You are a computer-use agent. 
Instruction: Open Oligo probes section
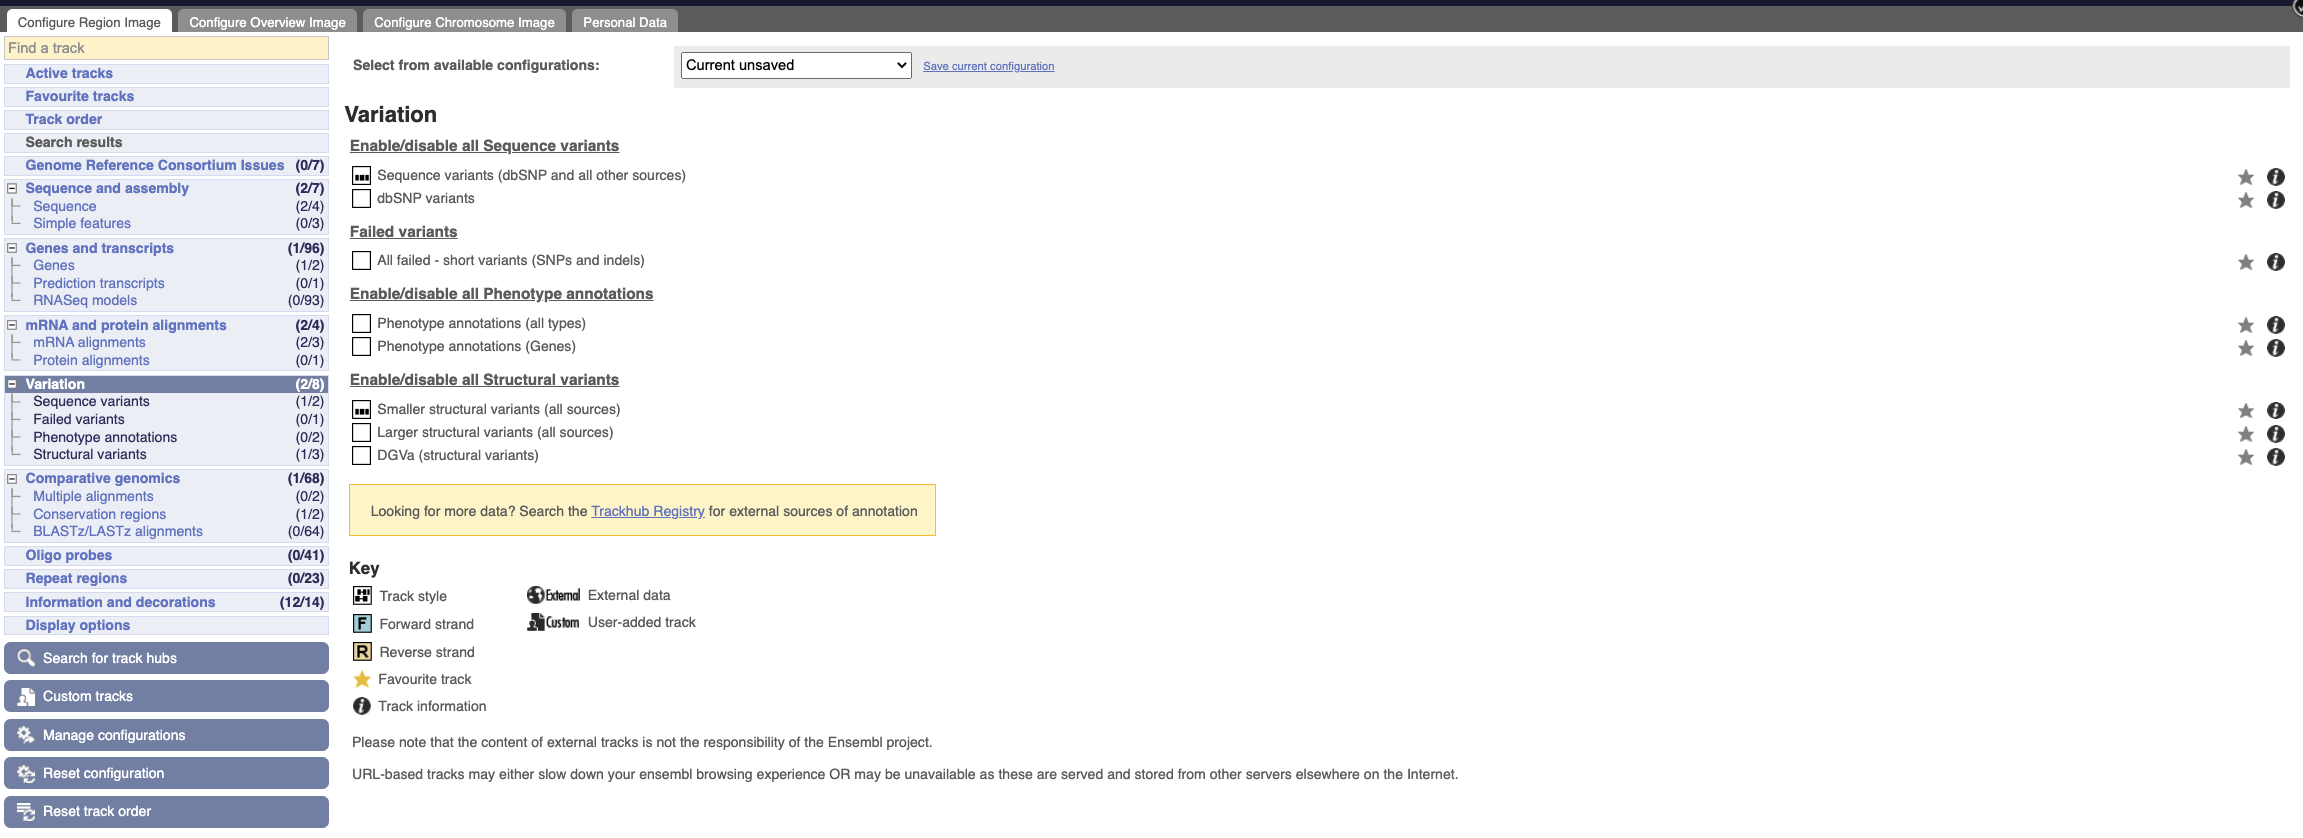pyautogui.click(x=69, y=555)
